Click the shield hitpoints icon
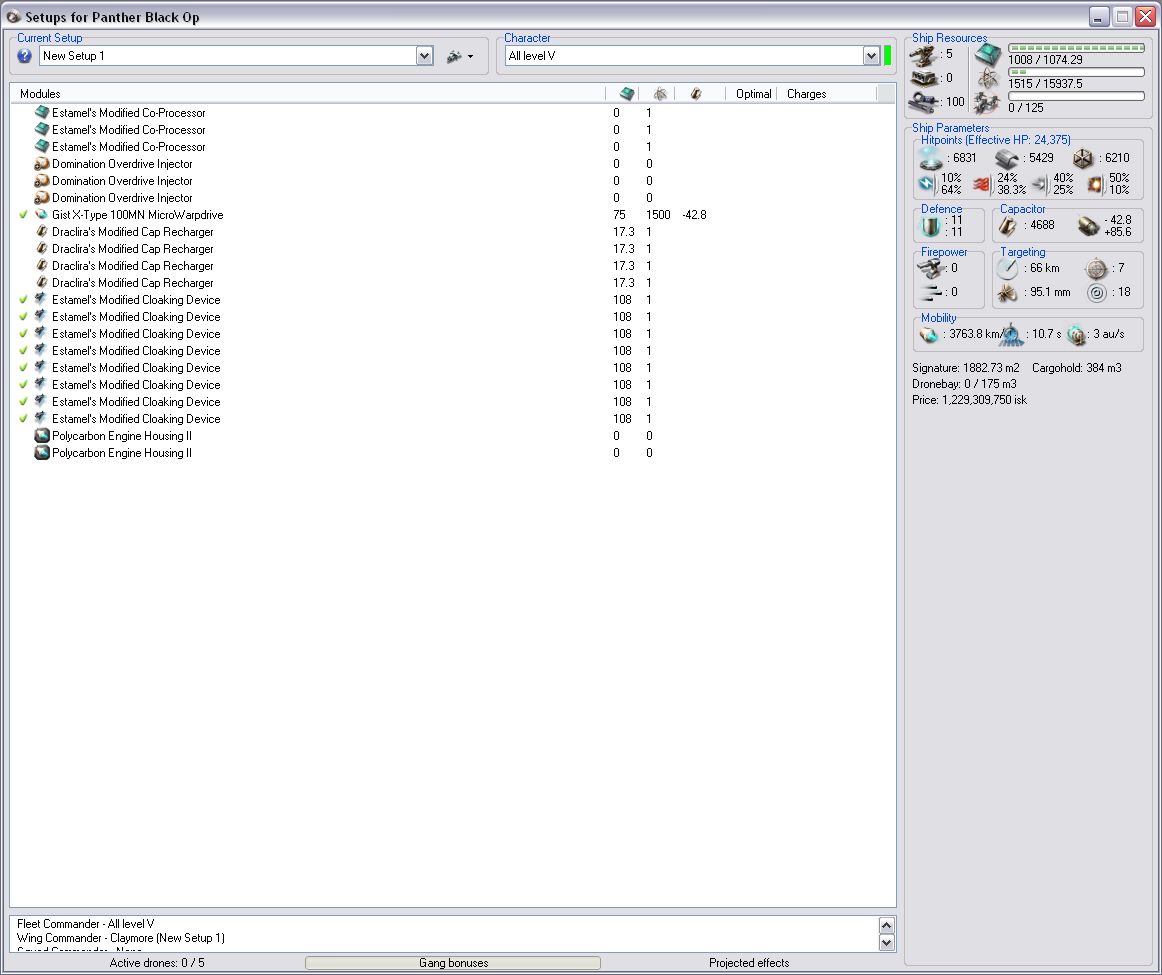This screenshot has width=1162, height=975. coord(930,158)
